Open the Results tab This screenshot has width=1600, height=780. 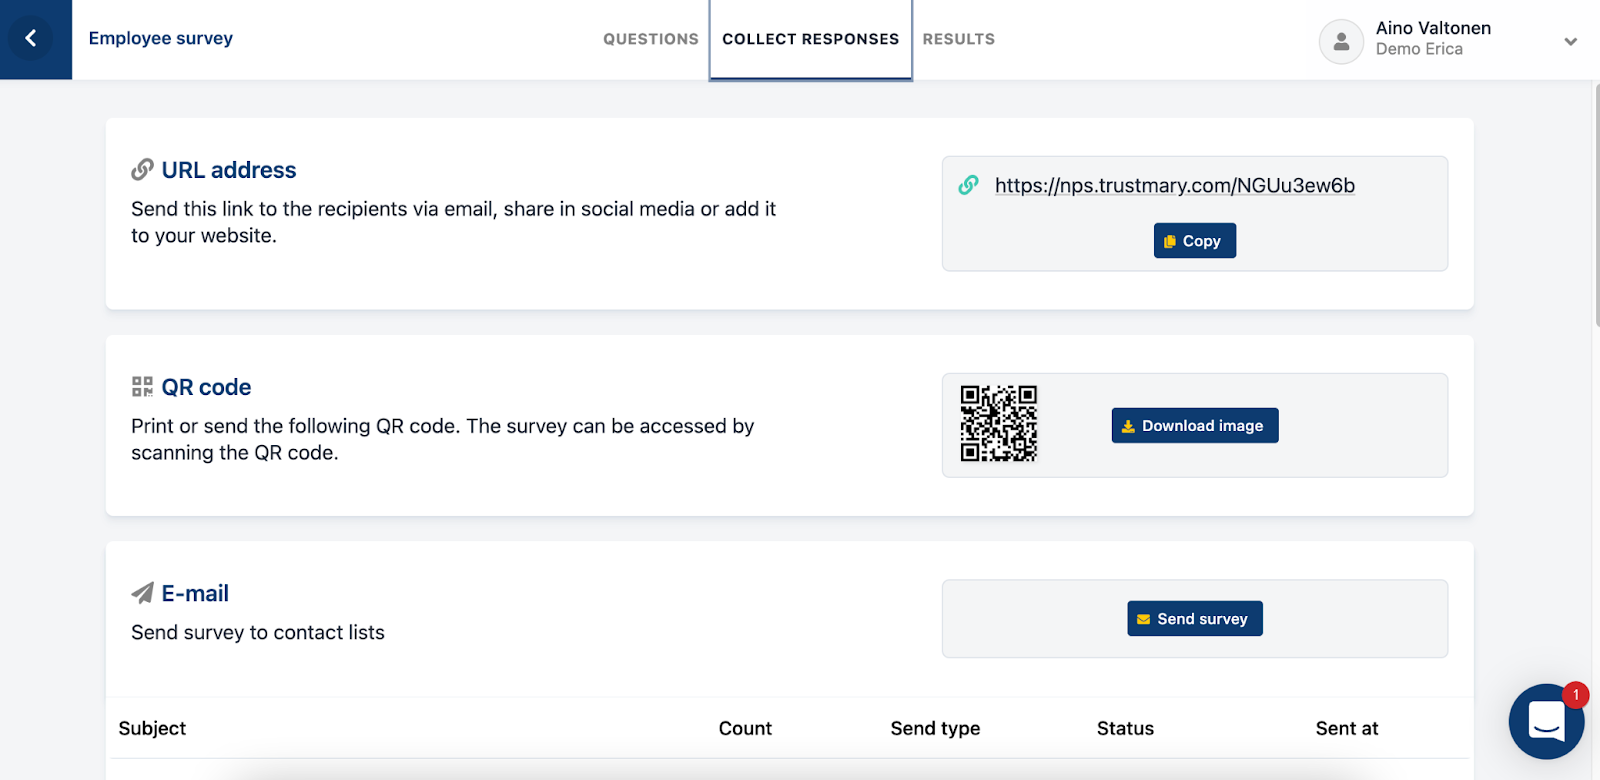coord(958,39)
